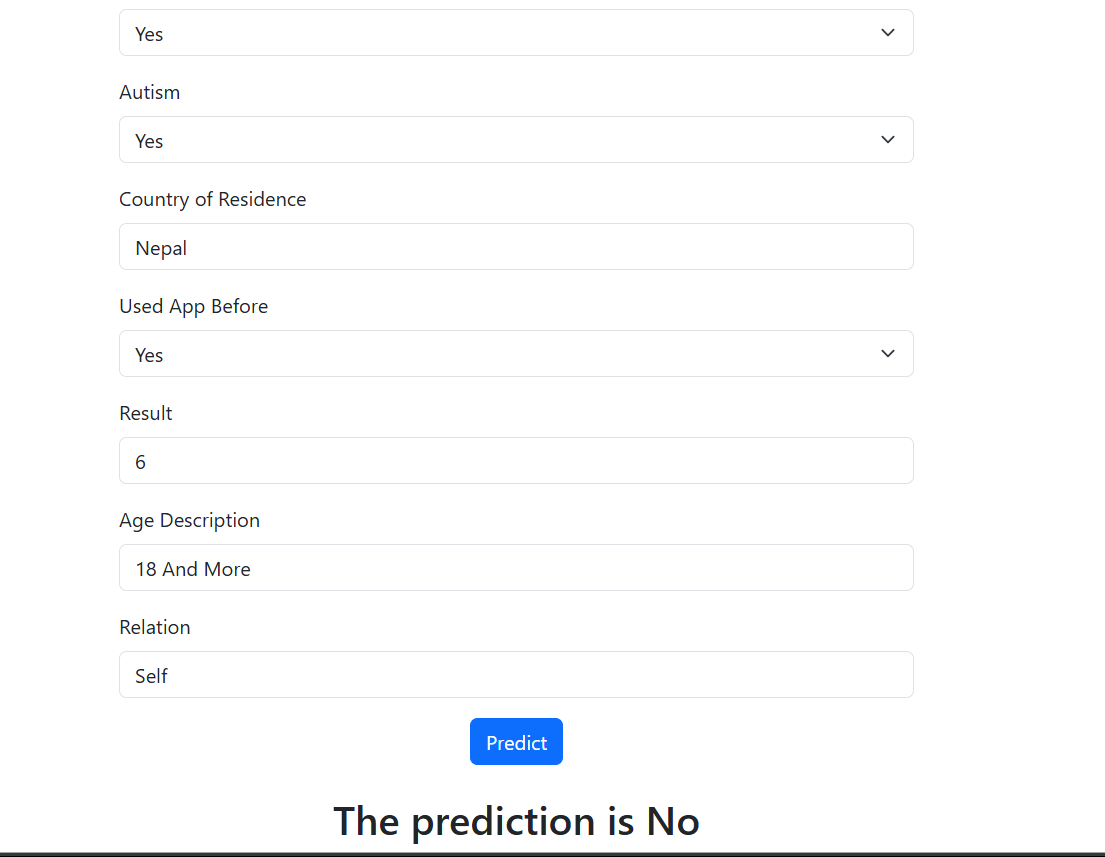Click the chevron arrow of the Autism dropdown
Image resolution: width=1105 pixels, height=857 pixels.
click(887, 140)
